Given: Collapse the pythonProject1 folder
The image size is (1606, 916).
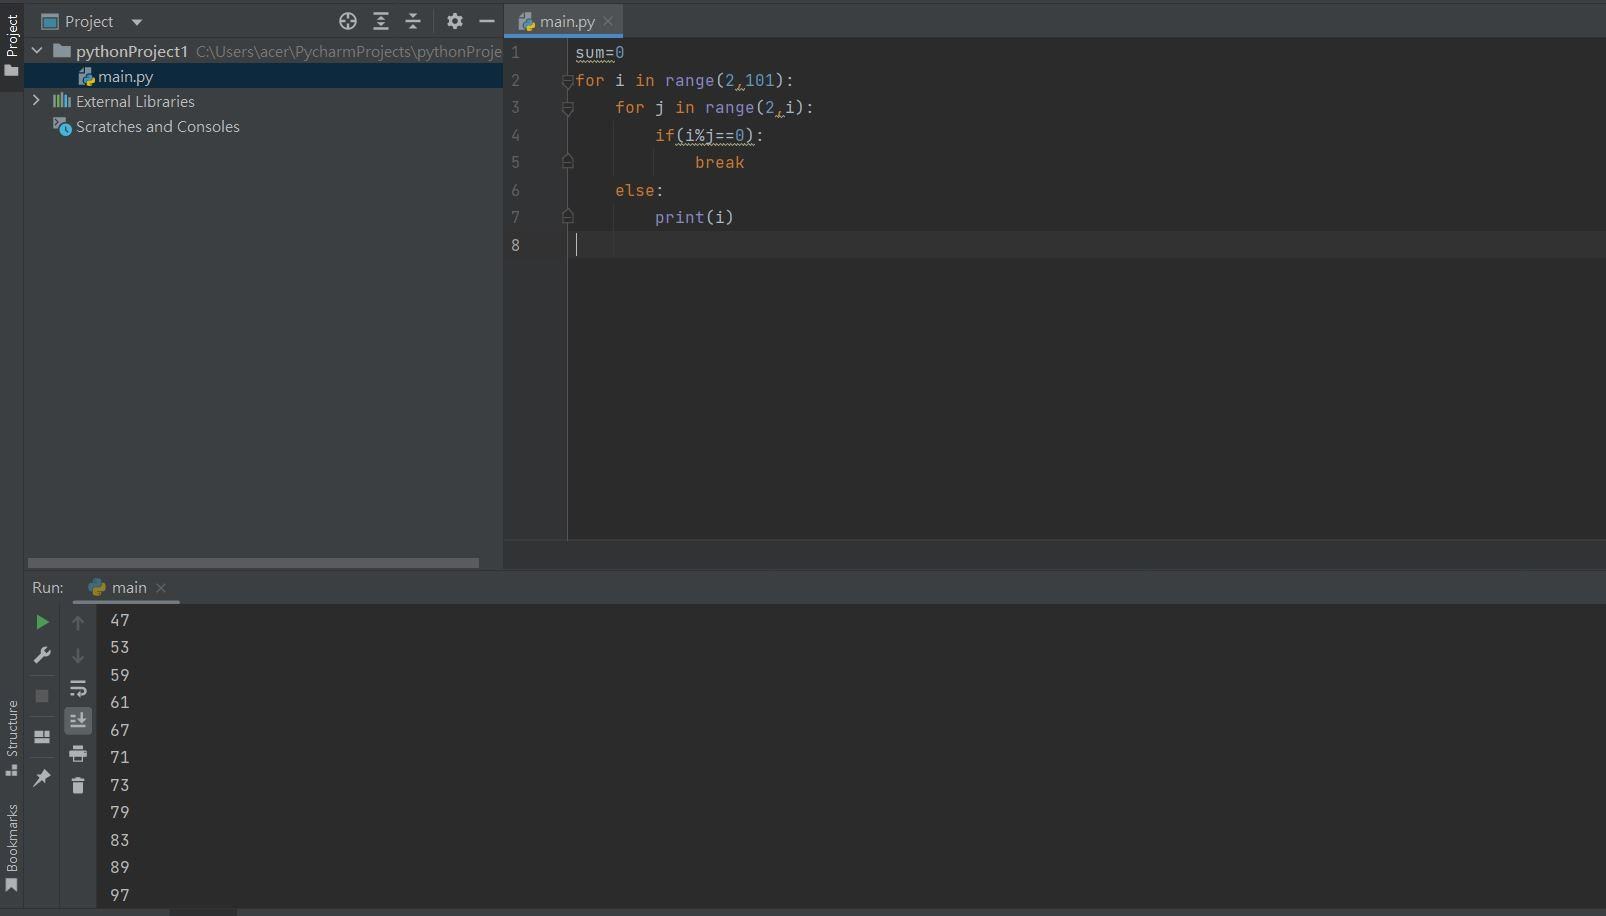Looking at the screenshot, I should point(37,51).
